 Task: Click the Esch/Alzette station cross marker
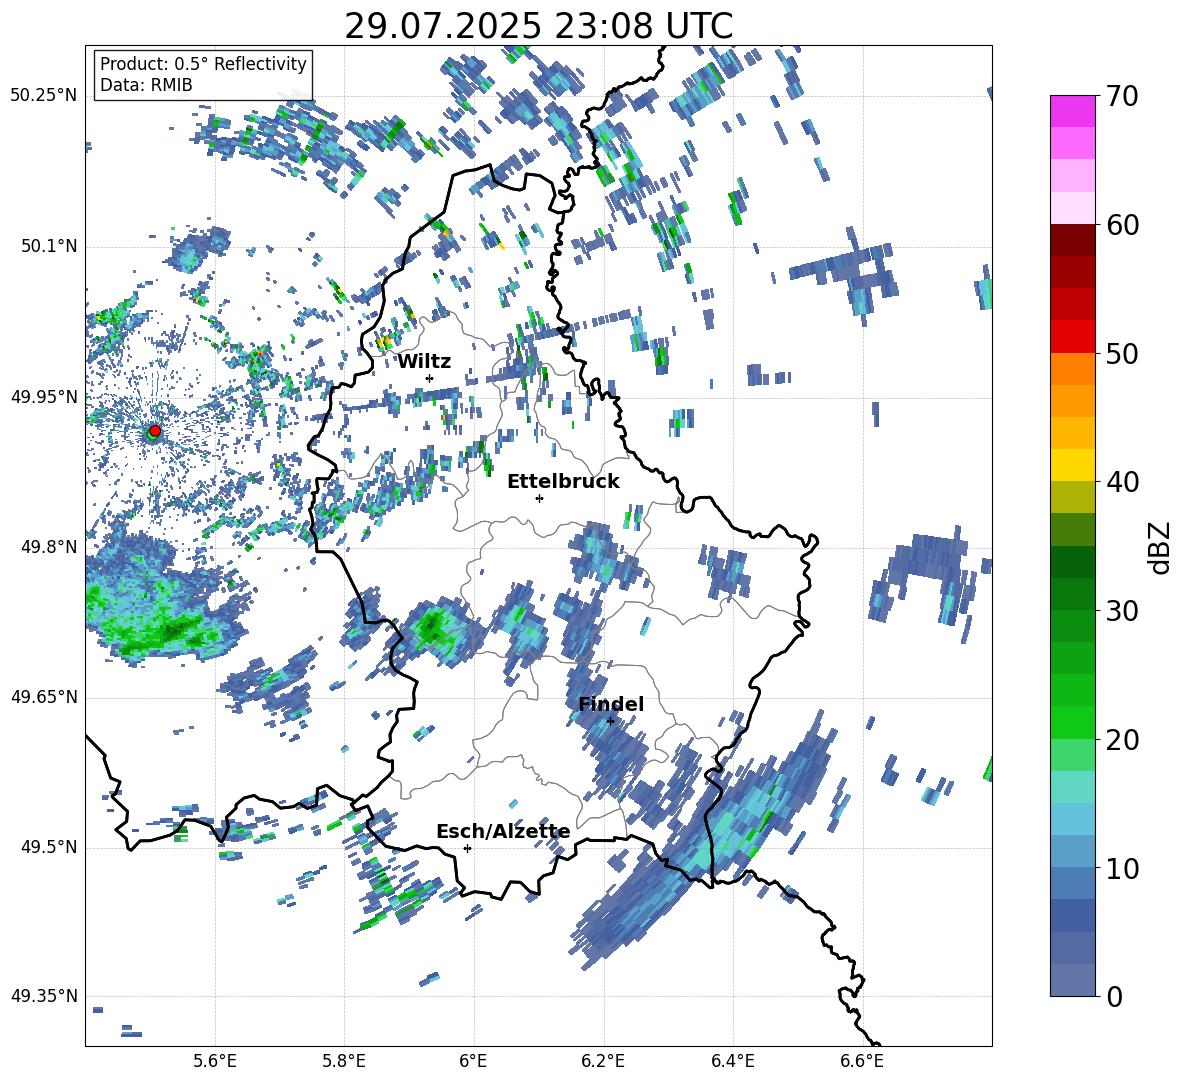(467, 848)
